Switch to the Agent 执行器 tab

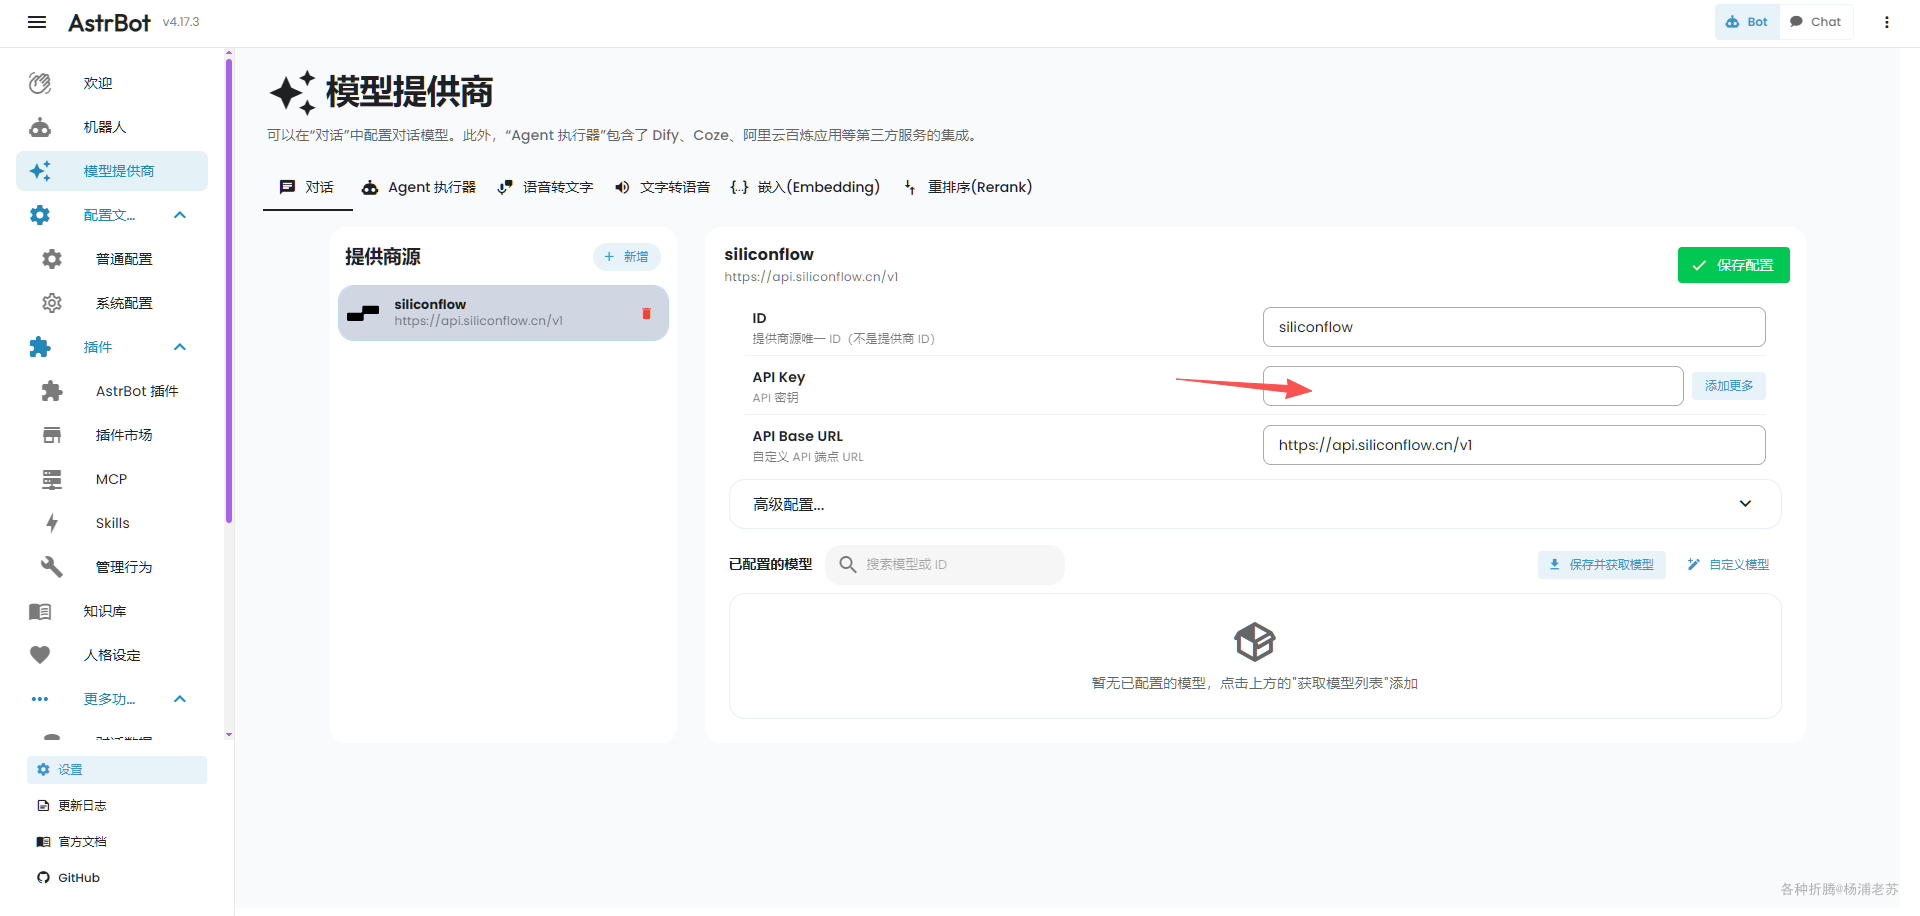pyautogui.click(x=418, y=187)
